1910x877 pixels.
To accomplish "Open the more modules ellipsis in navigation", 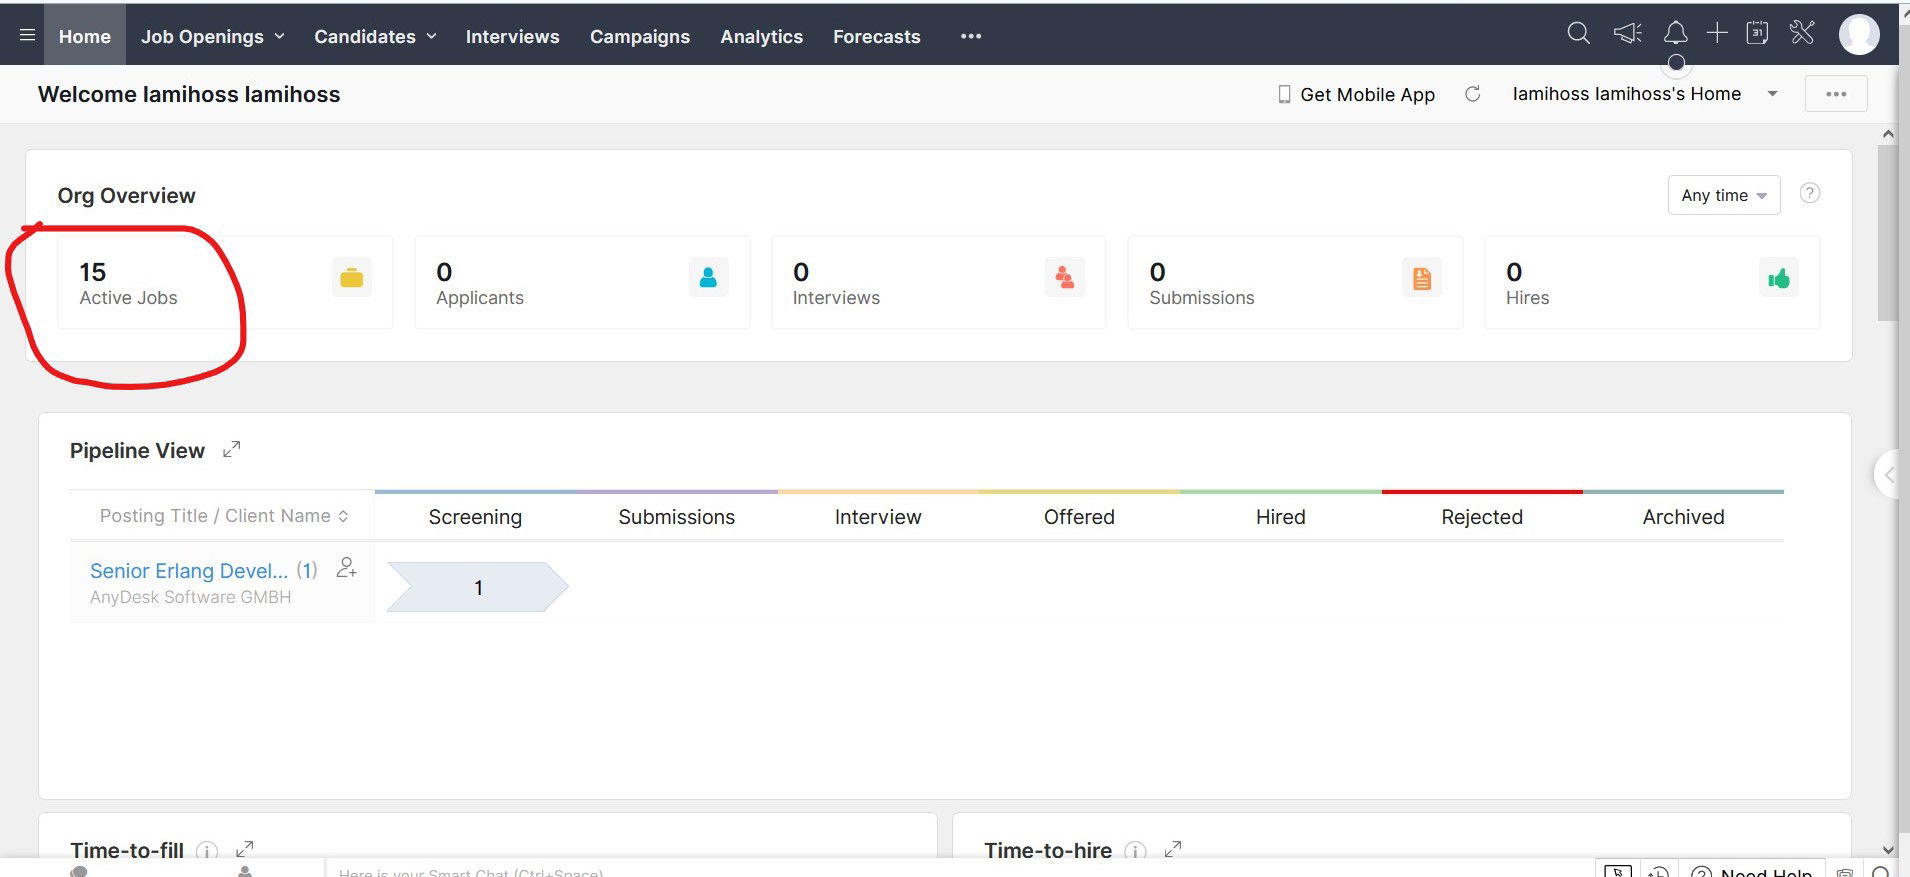I will (x=970, y=36).
